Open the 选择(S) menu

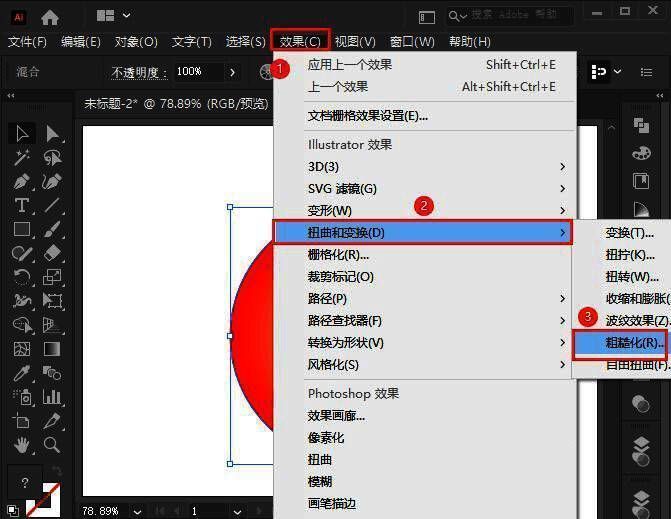245,42
